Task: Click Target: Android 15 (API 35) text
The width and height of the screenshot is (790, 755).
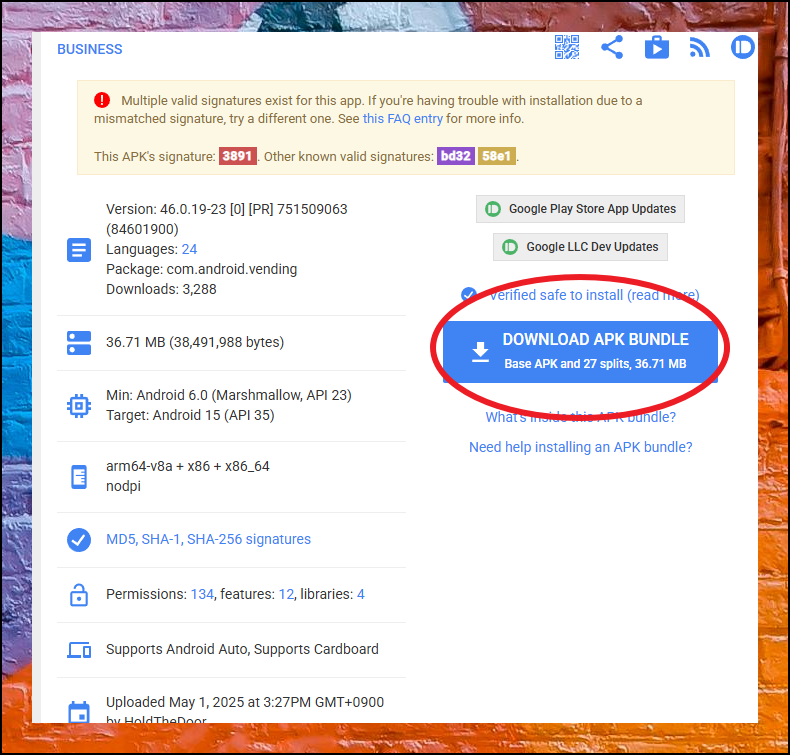Action: [x=190, y=416]
